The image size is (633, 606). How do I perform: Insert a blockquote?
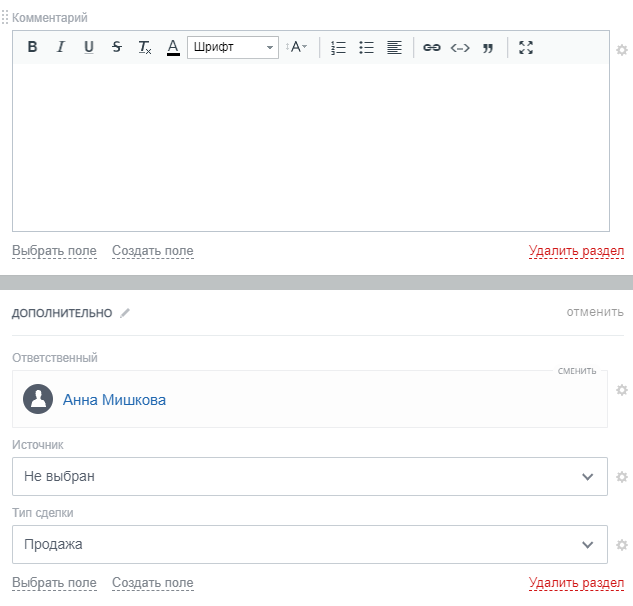coord(488,47)
